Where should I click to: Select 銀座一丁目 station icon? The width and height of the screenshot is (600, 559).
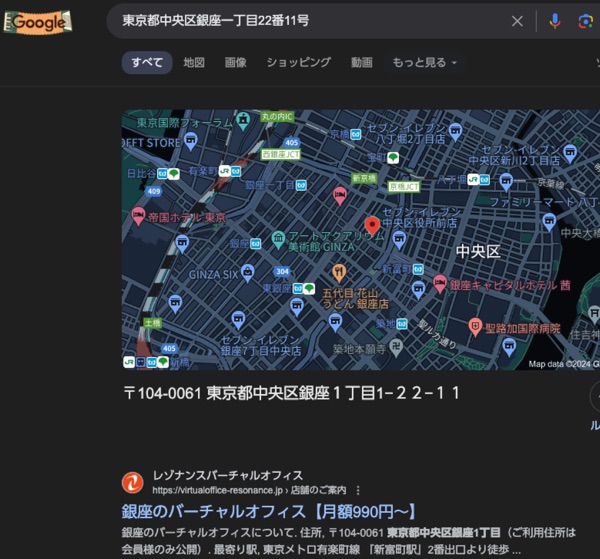click(x=301, y=186)
